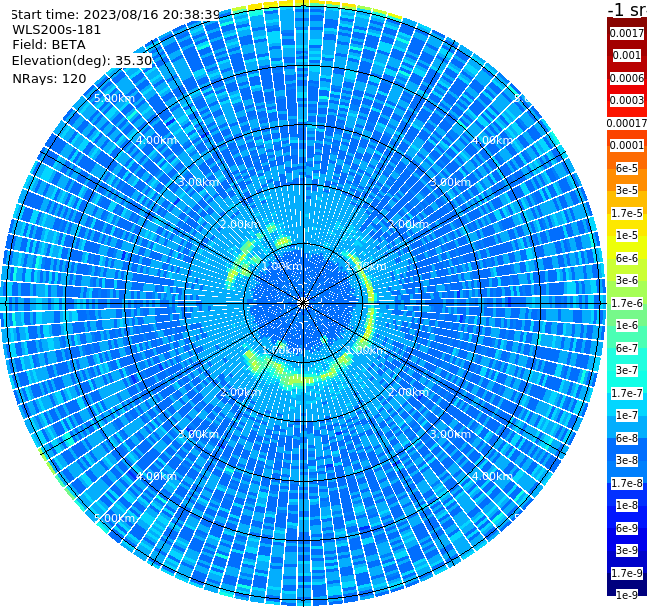Click the upper-left 3.00km range ring label
The image size is (647, 607).
pyautogui.click(x=198, y=182)
